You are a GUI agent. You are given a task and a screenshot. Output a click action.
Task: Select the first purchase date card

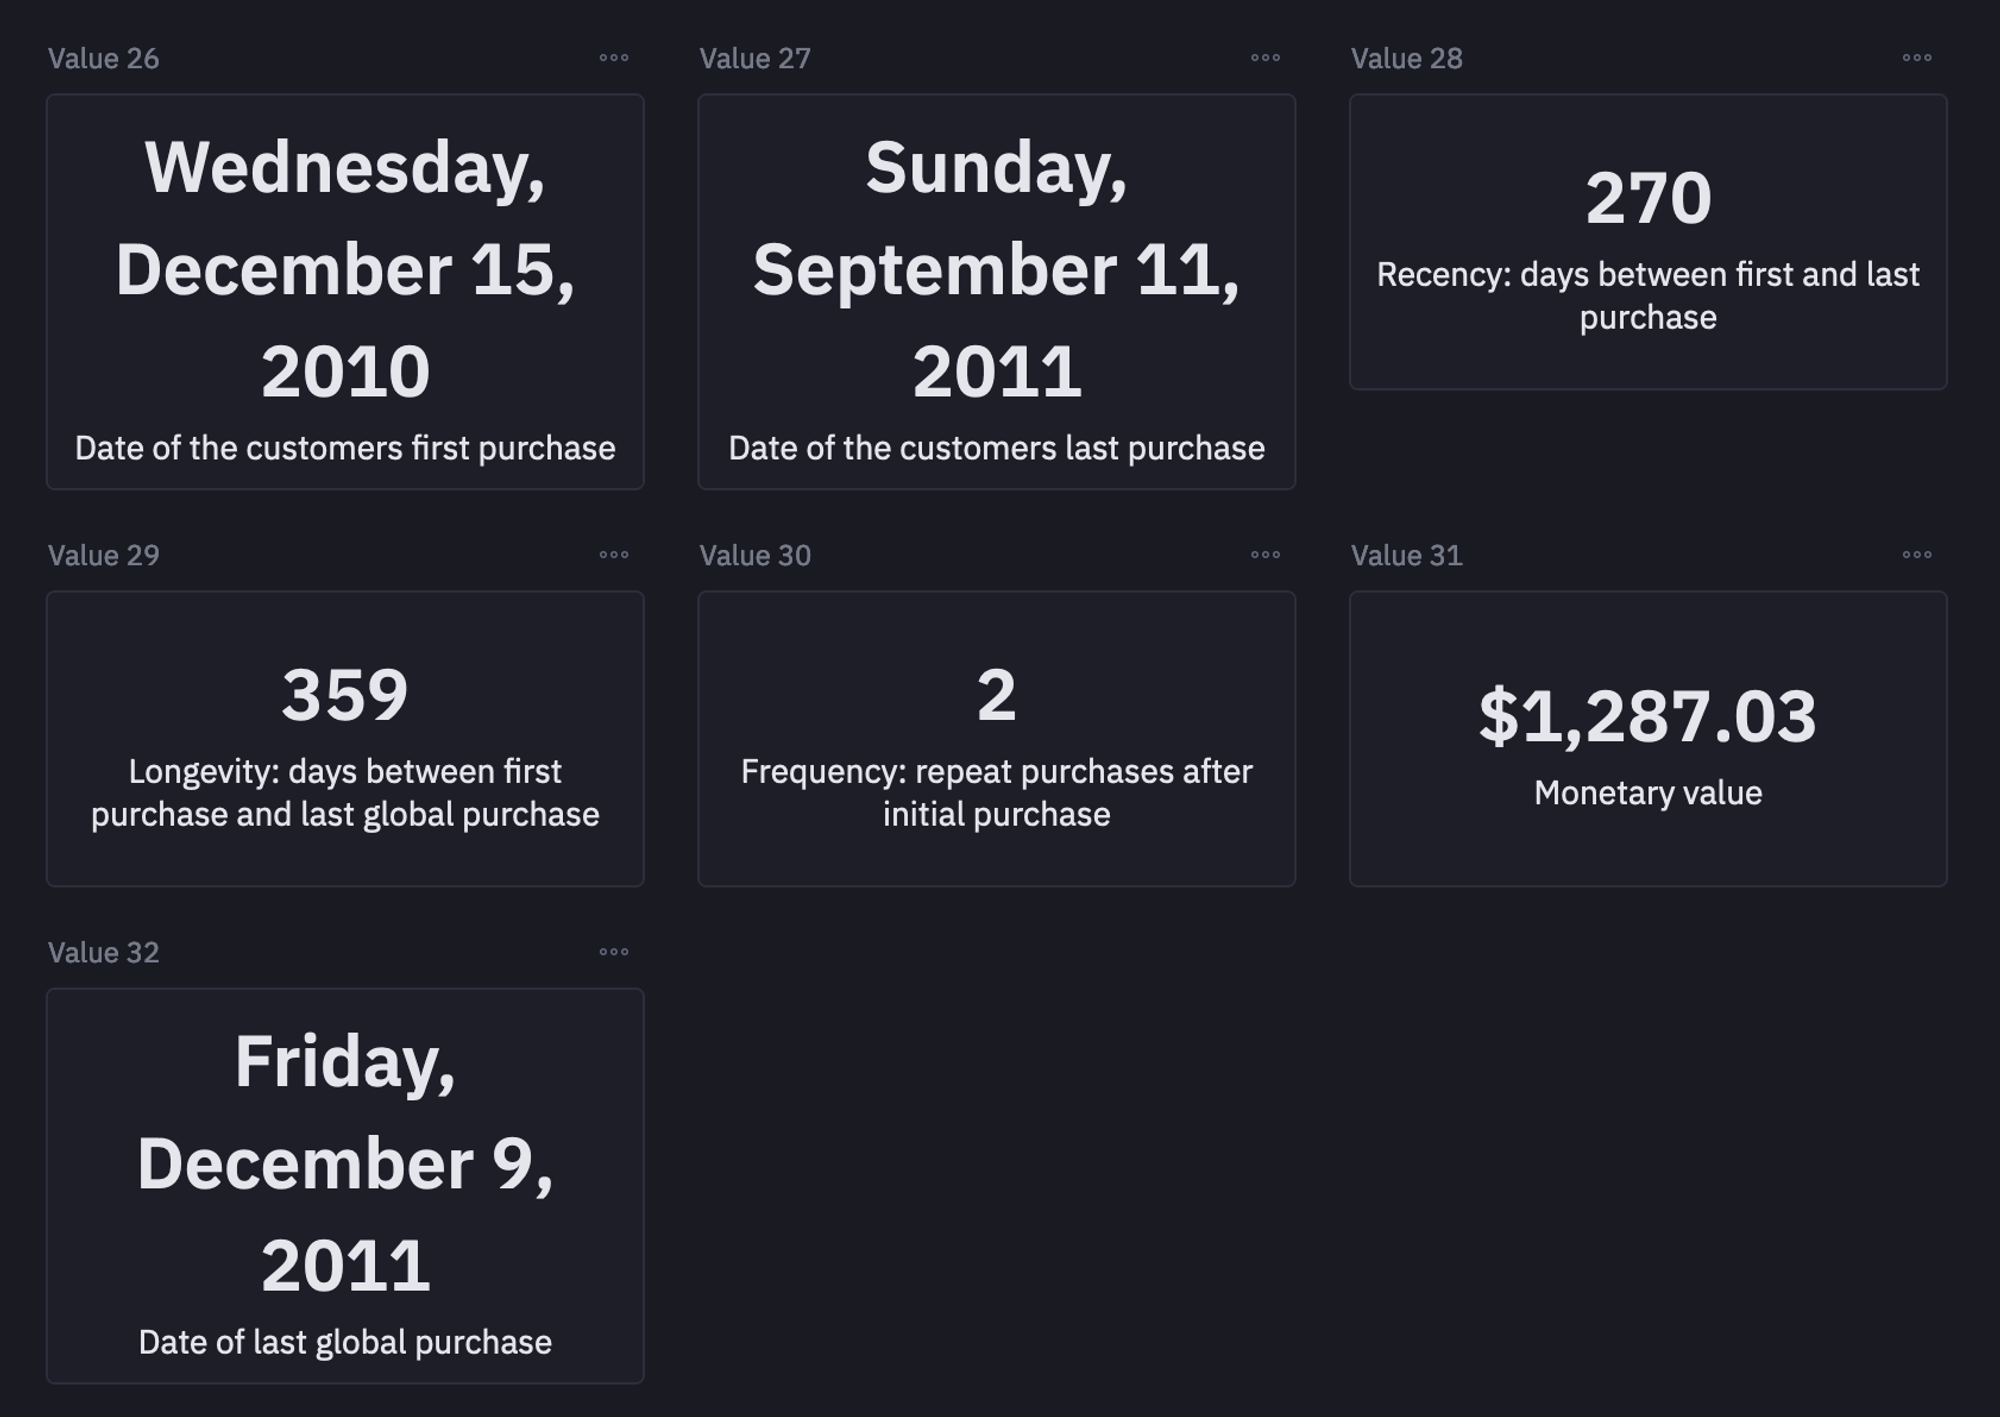pyautogui.click(x=345, y=292)
